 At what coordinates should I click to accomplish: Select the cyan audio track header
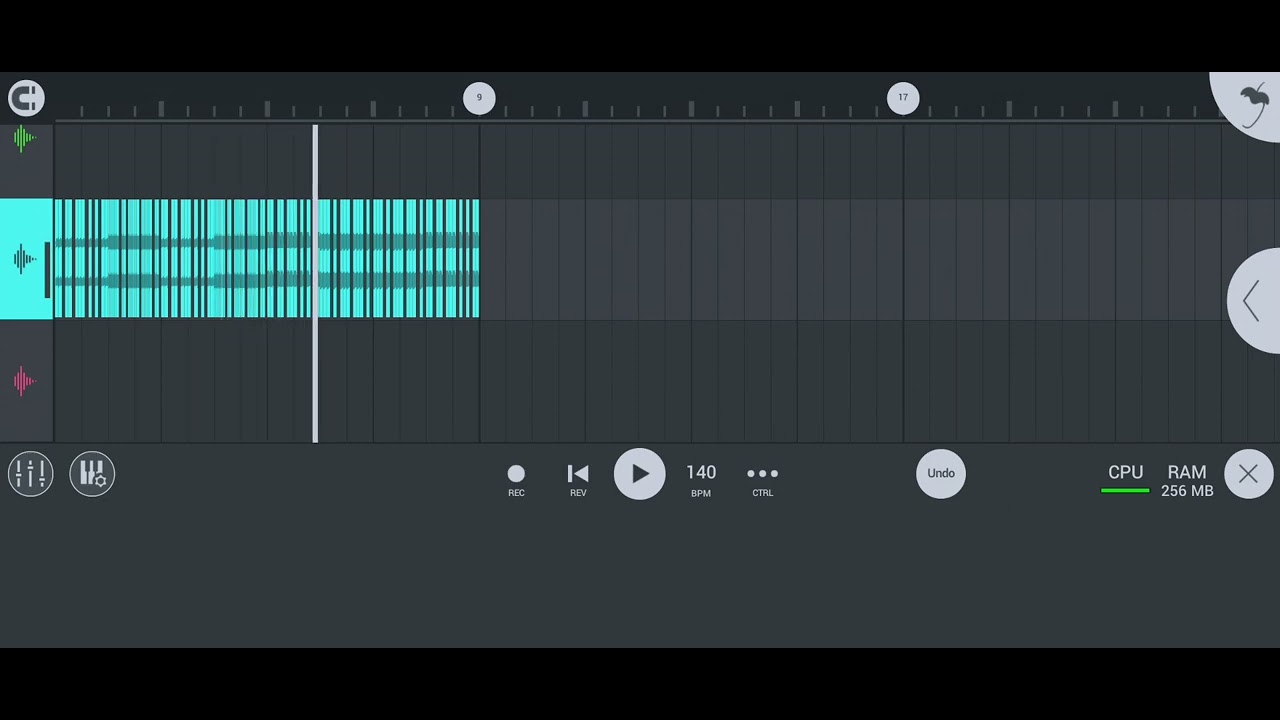(x=26, y=259)
